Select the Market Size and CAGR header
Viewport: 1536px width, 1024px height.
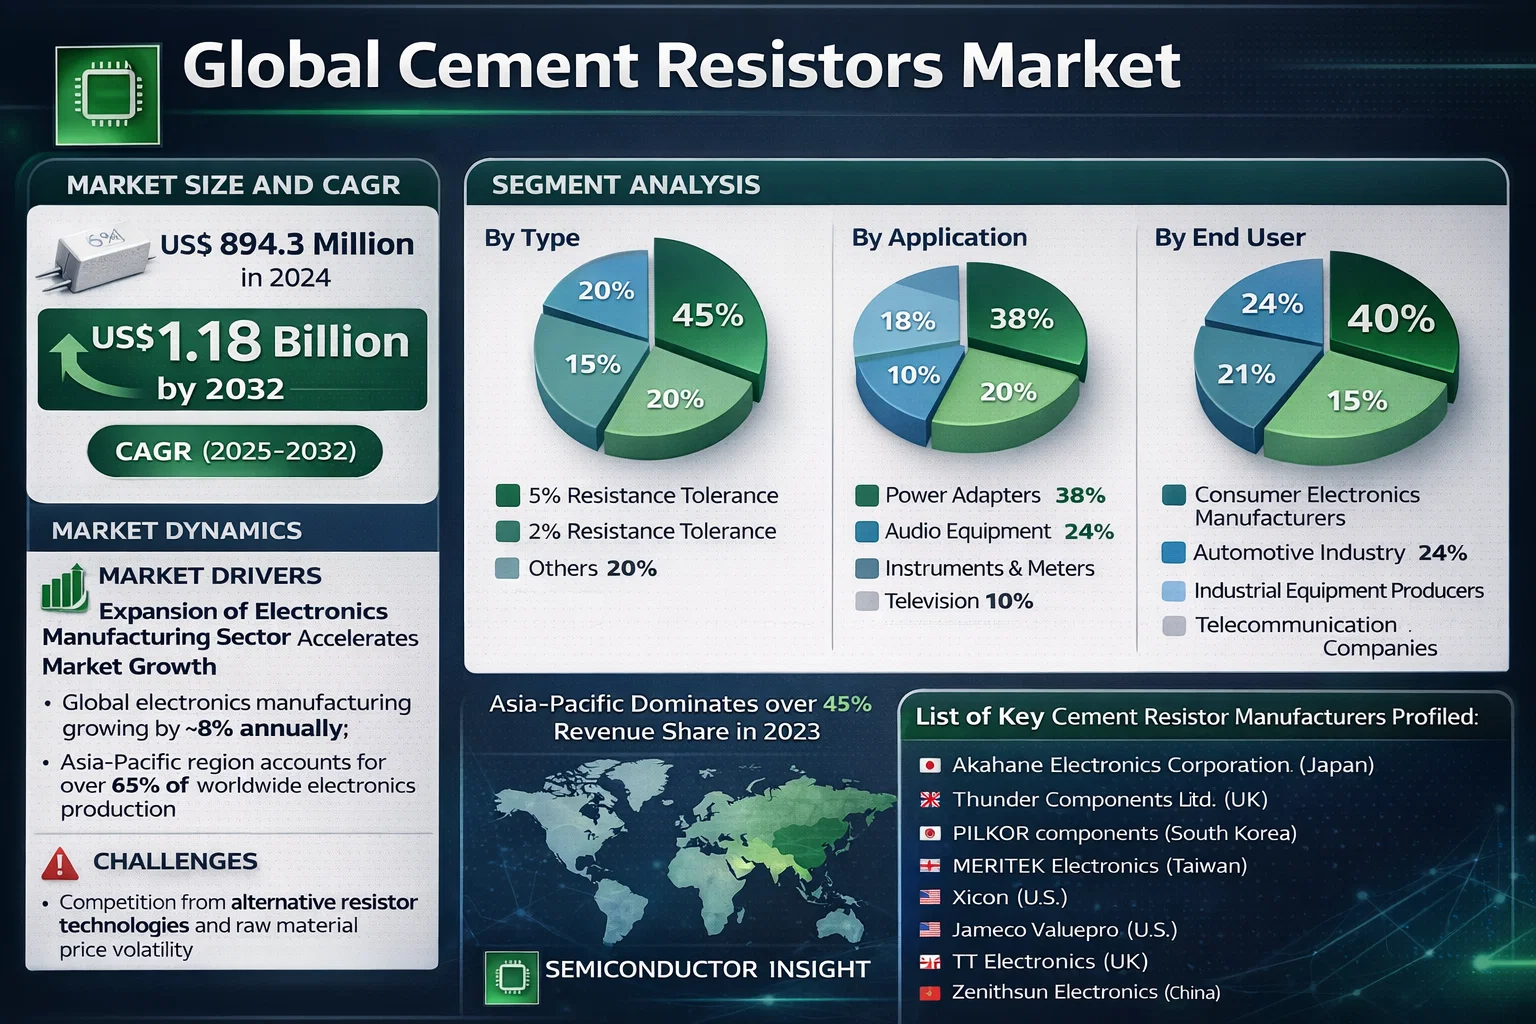tap(233, 185)
